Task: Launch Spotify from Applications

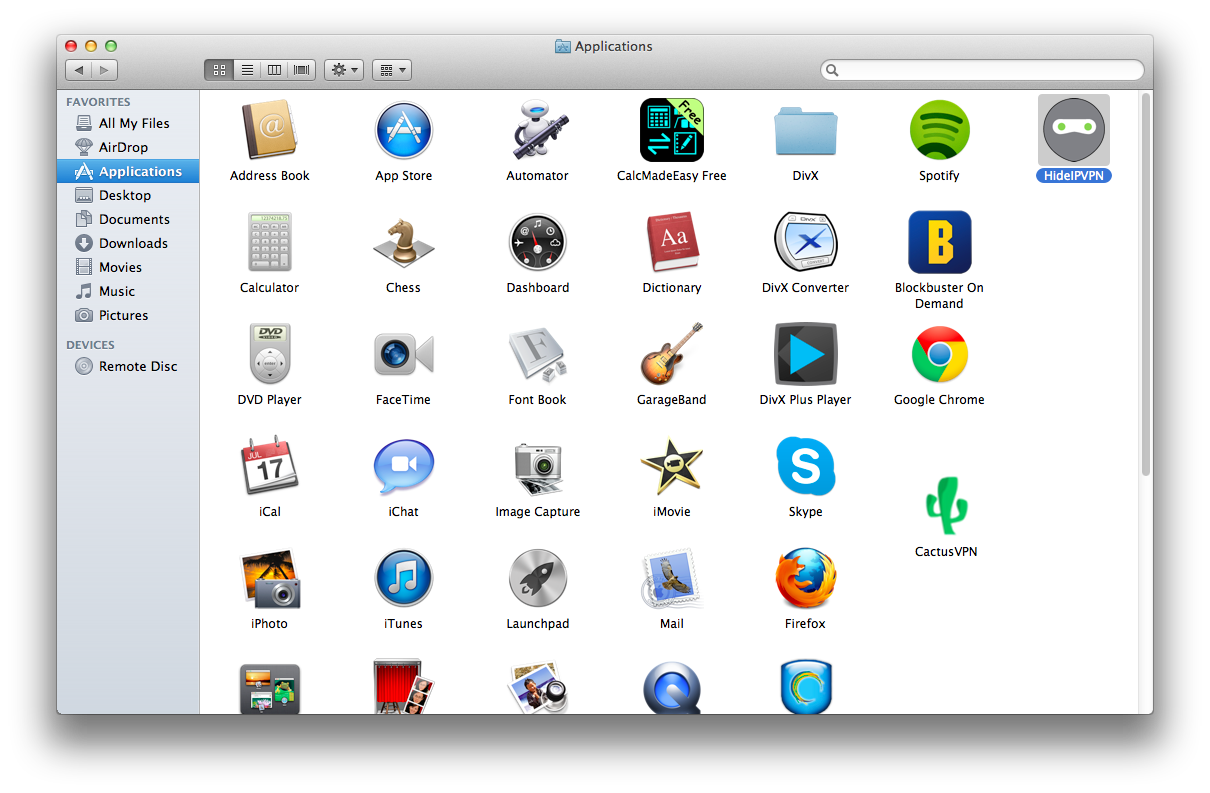Action: (940, 130)
